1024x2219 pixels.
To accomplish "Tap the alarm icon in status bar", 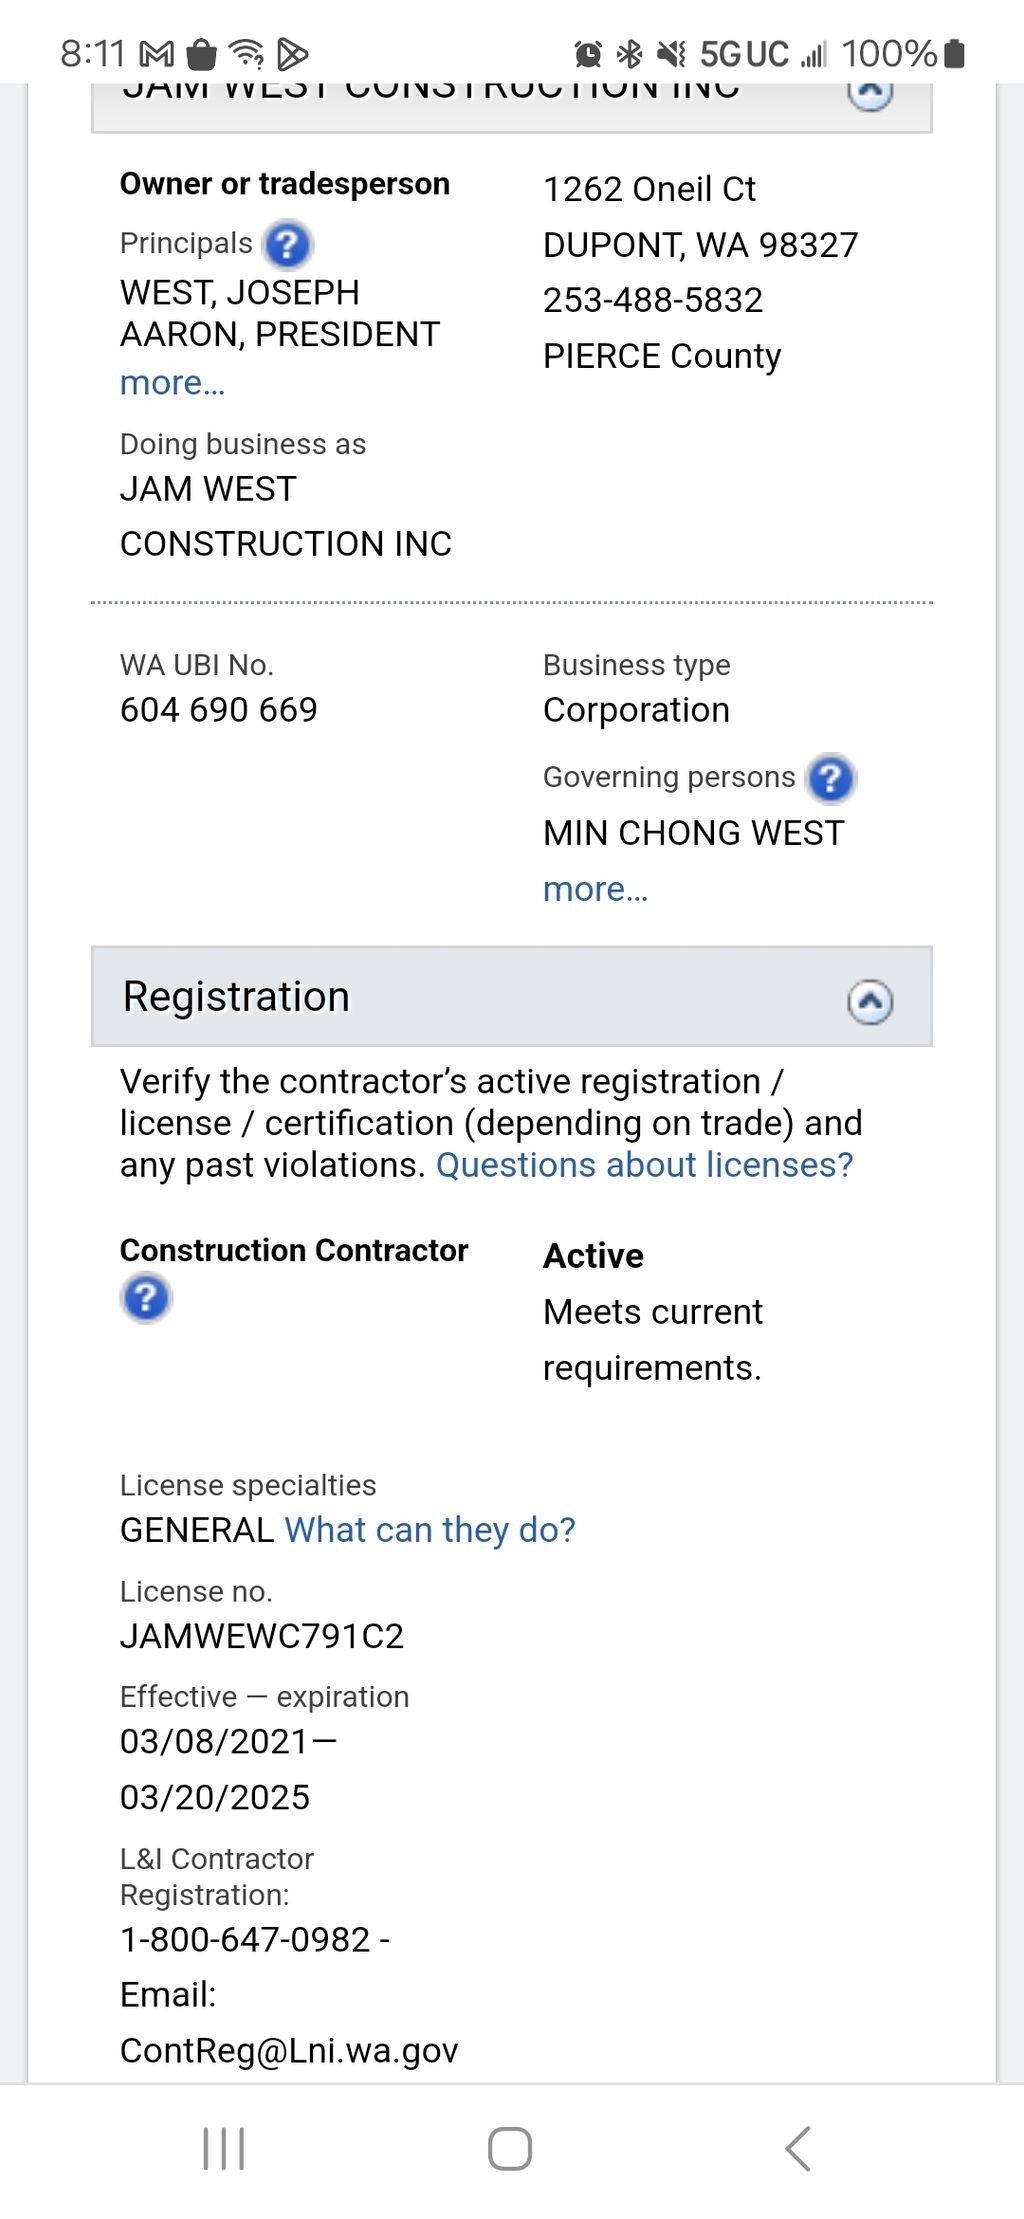I will (588, 54).
